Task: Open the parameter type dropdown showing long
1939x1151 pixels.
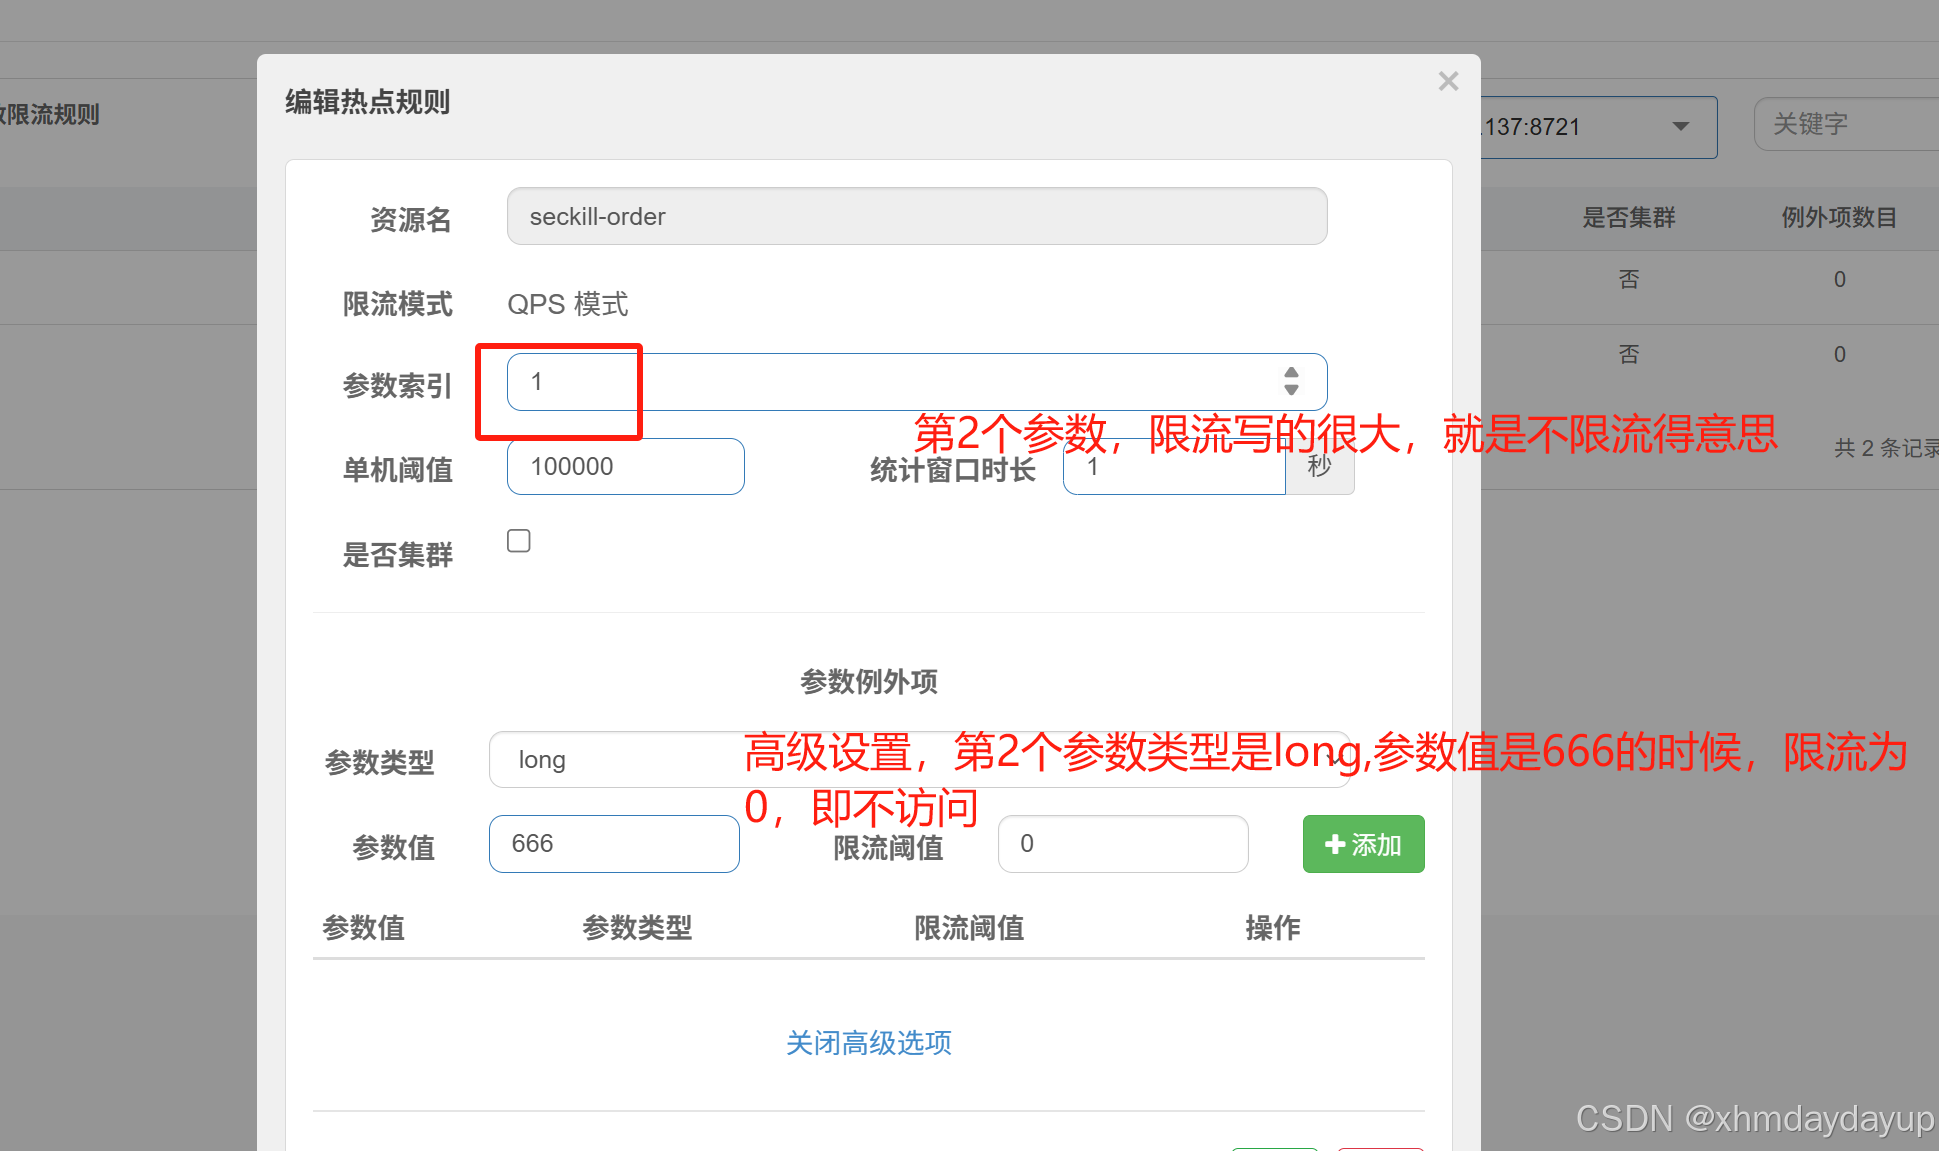Action: coord(919,760)
